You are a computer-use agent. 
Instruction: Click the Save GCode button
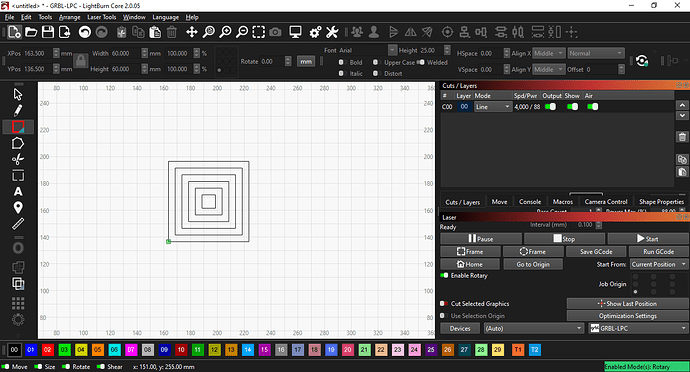596,251
